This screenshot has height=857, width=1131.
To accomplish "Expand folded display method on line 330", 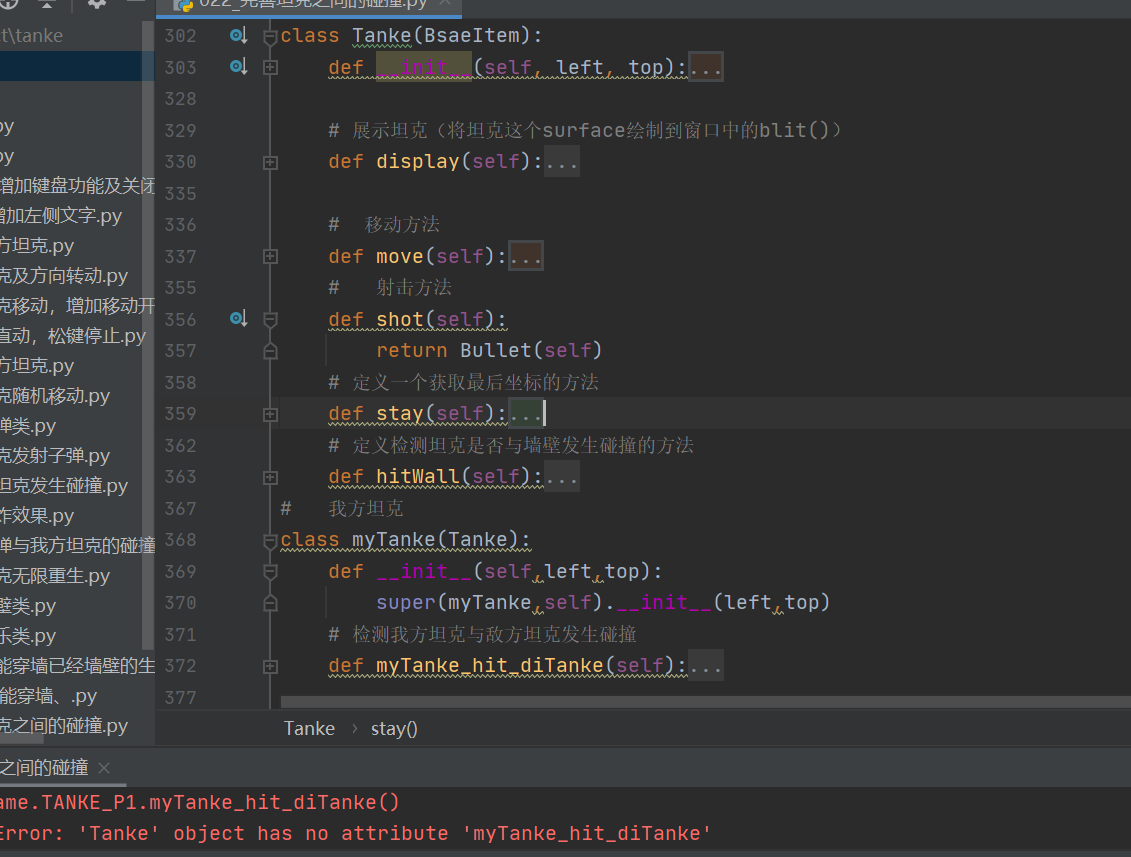I will [270, 162].
